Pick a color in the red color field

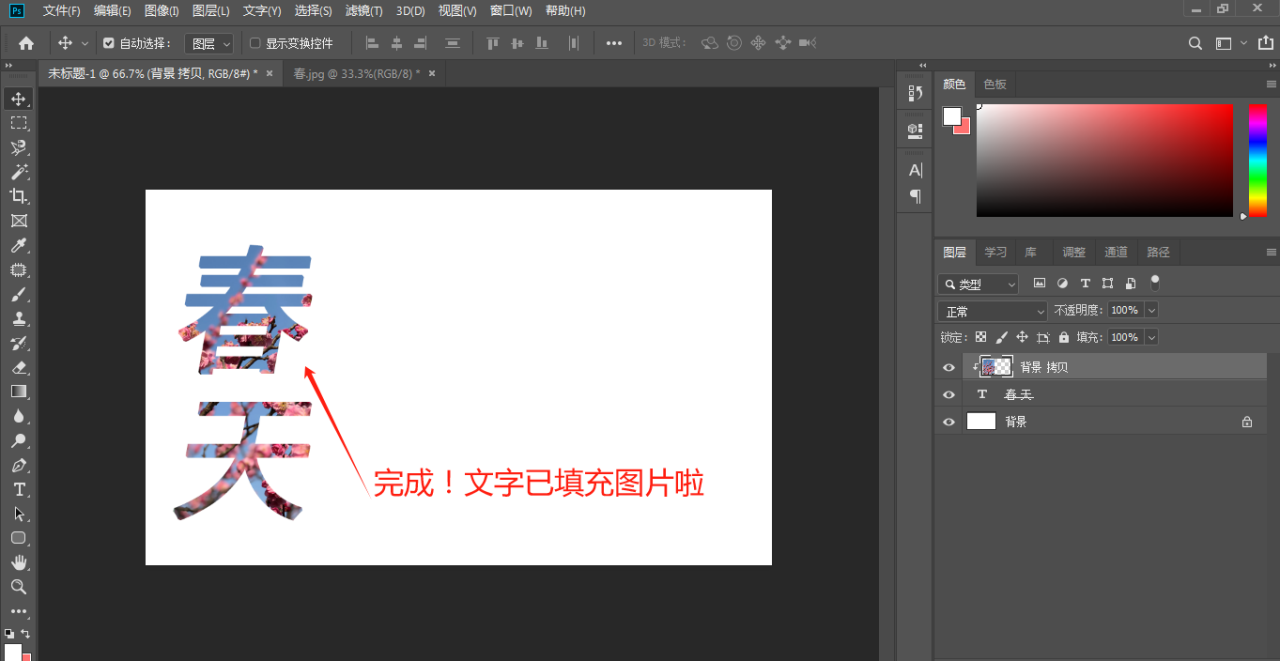click(x=1105, y=160)
